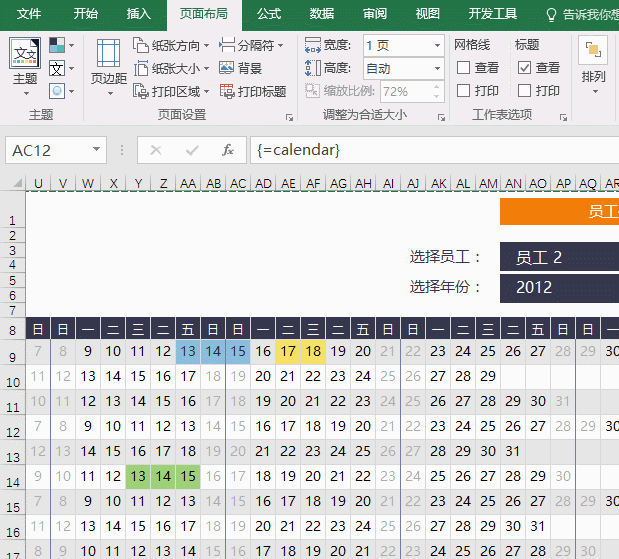The height and width of the screenshot is (559, 619).
Task: Click the formula confirm checkmark icon
Action: tap(192, 150)
